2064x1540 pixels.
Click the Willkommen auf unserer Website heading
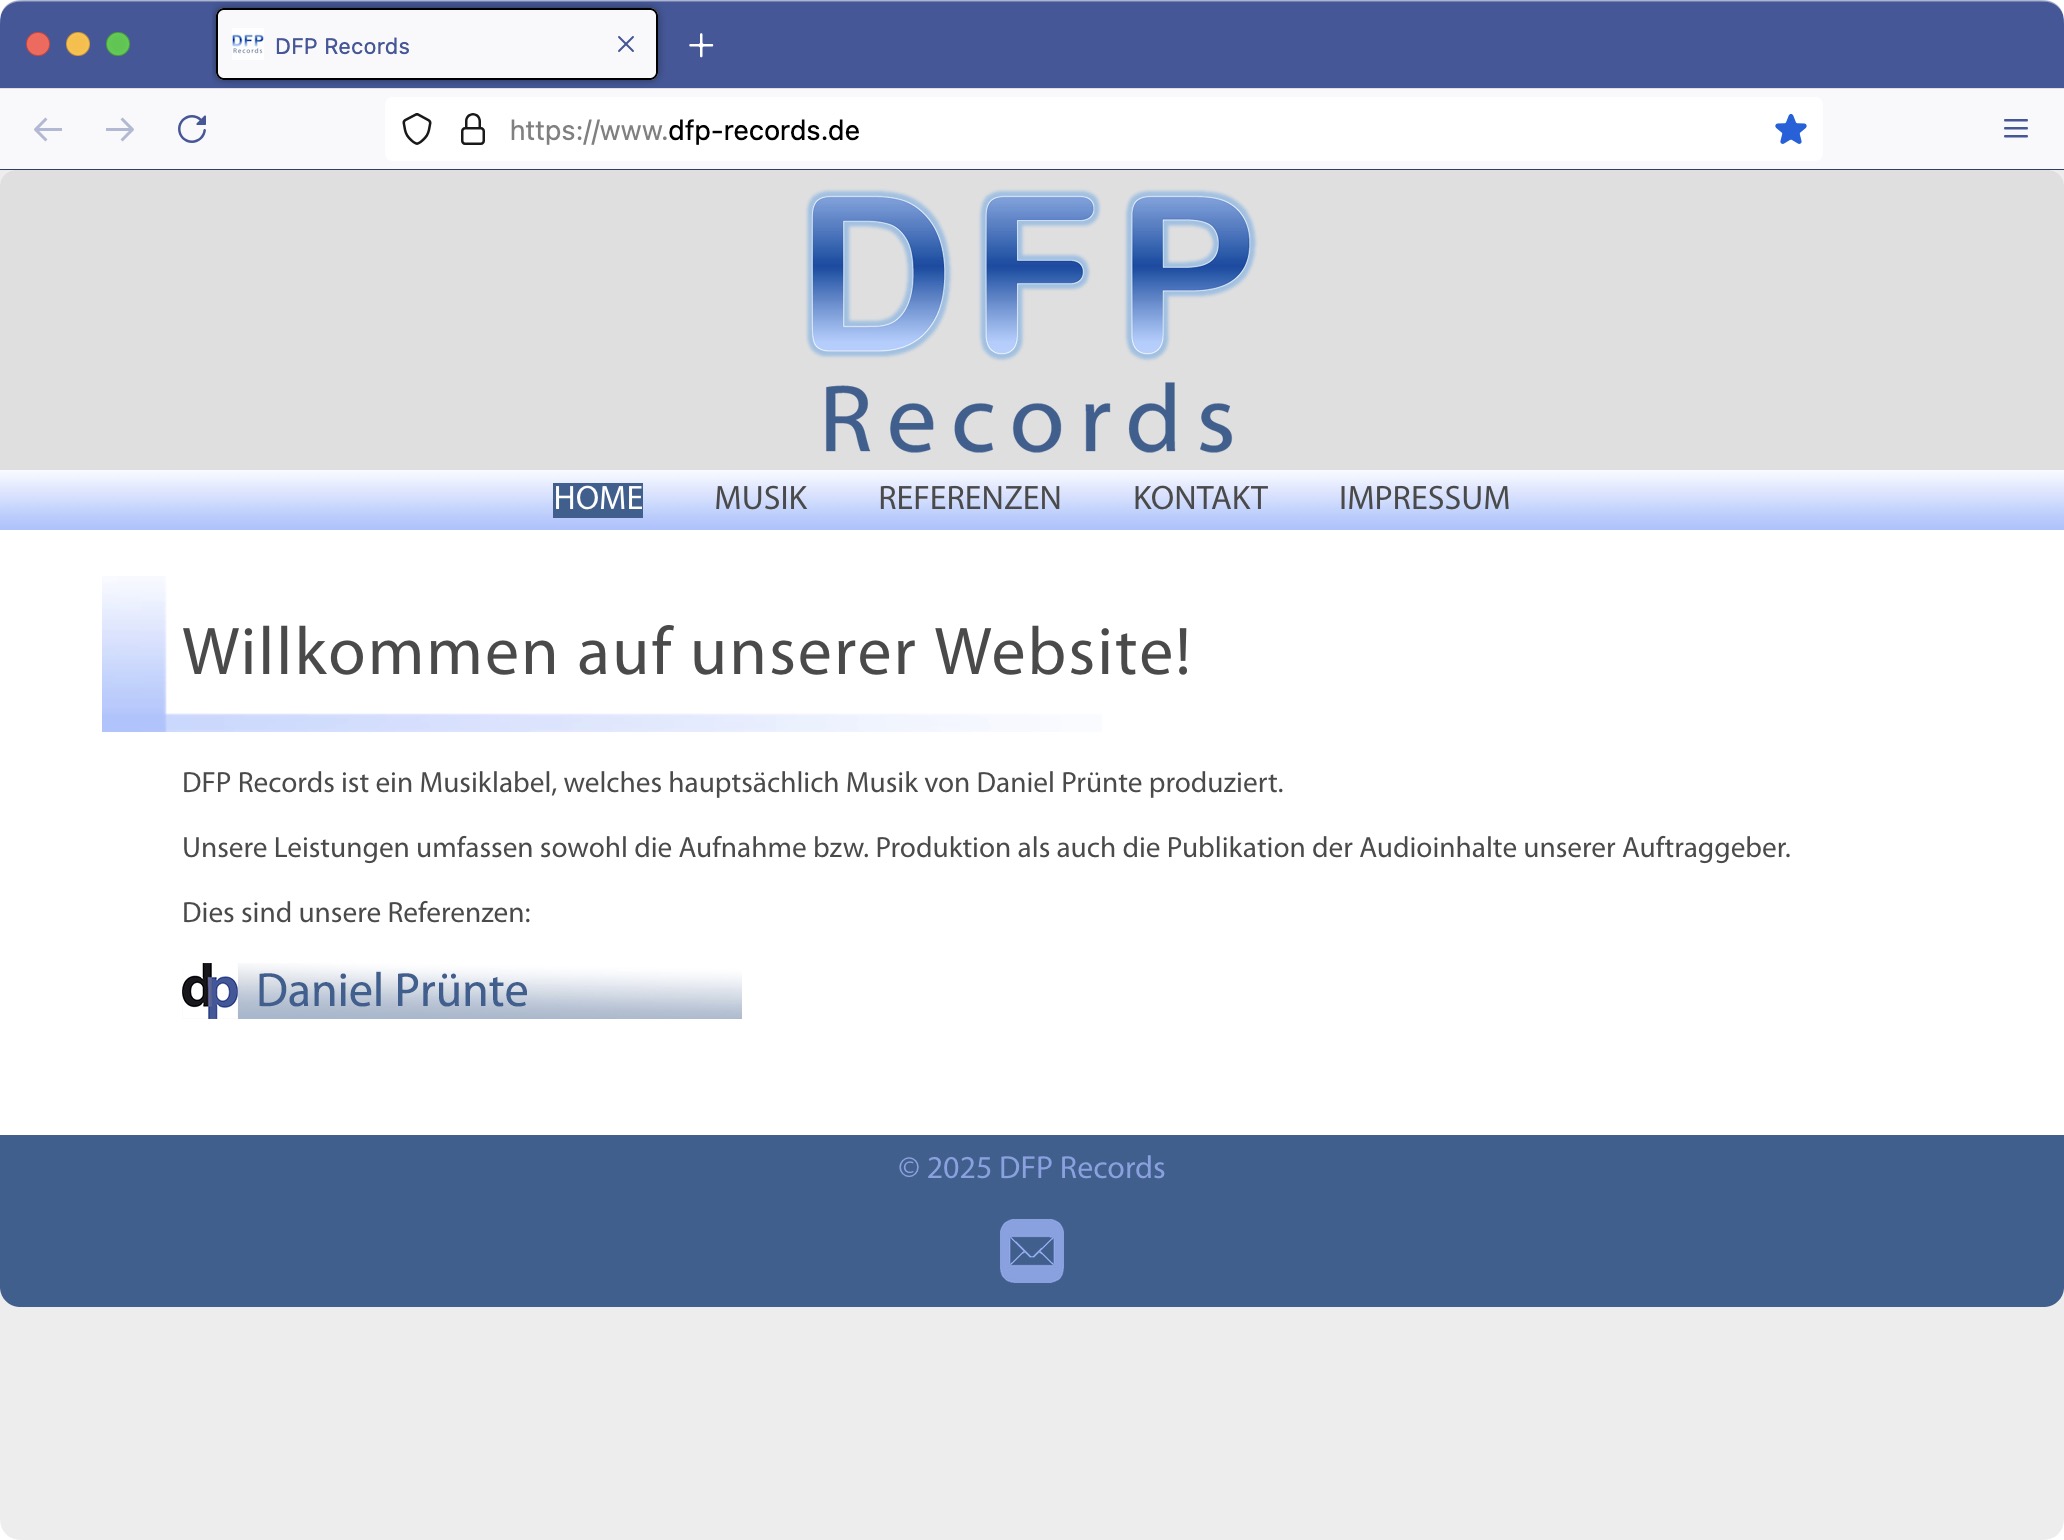(x=687, y=652)
